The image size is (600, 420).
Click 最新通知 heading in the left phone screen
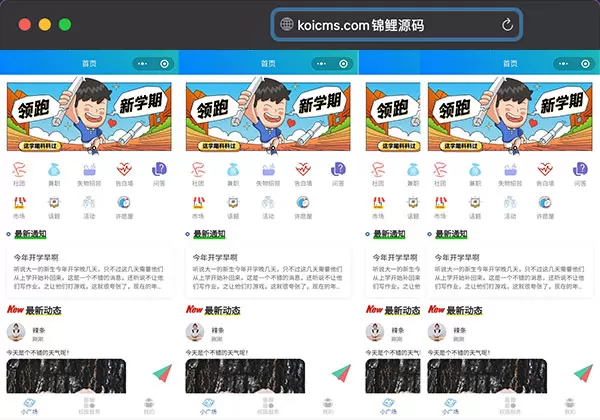(30, 234)
